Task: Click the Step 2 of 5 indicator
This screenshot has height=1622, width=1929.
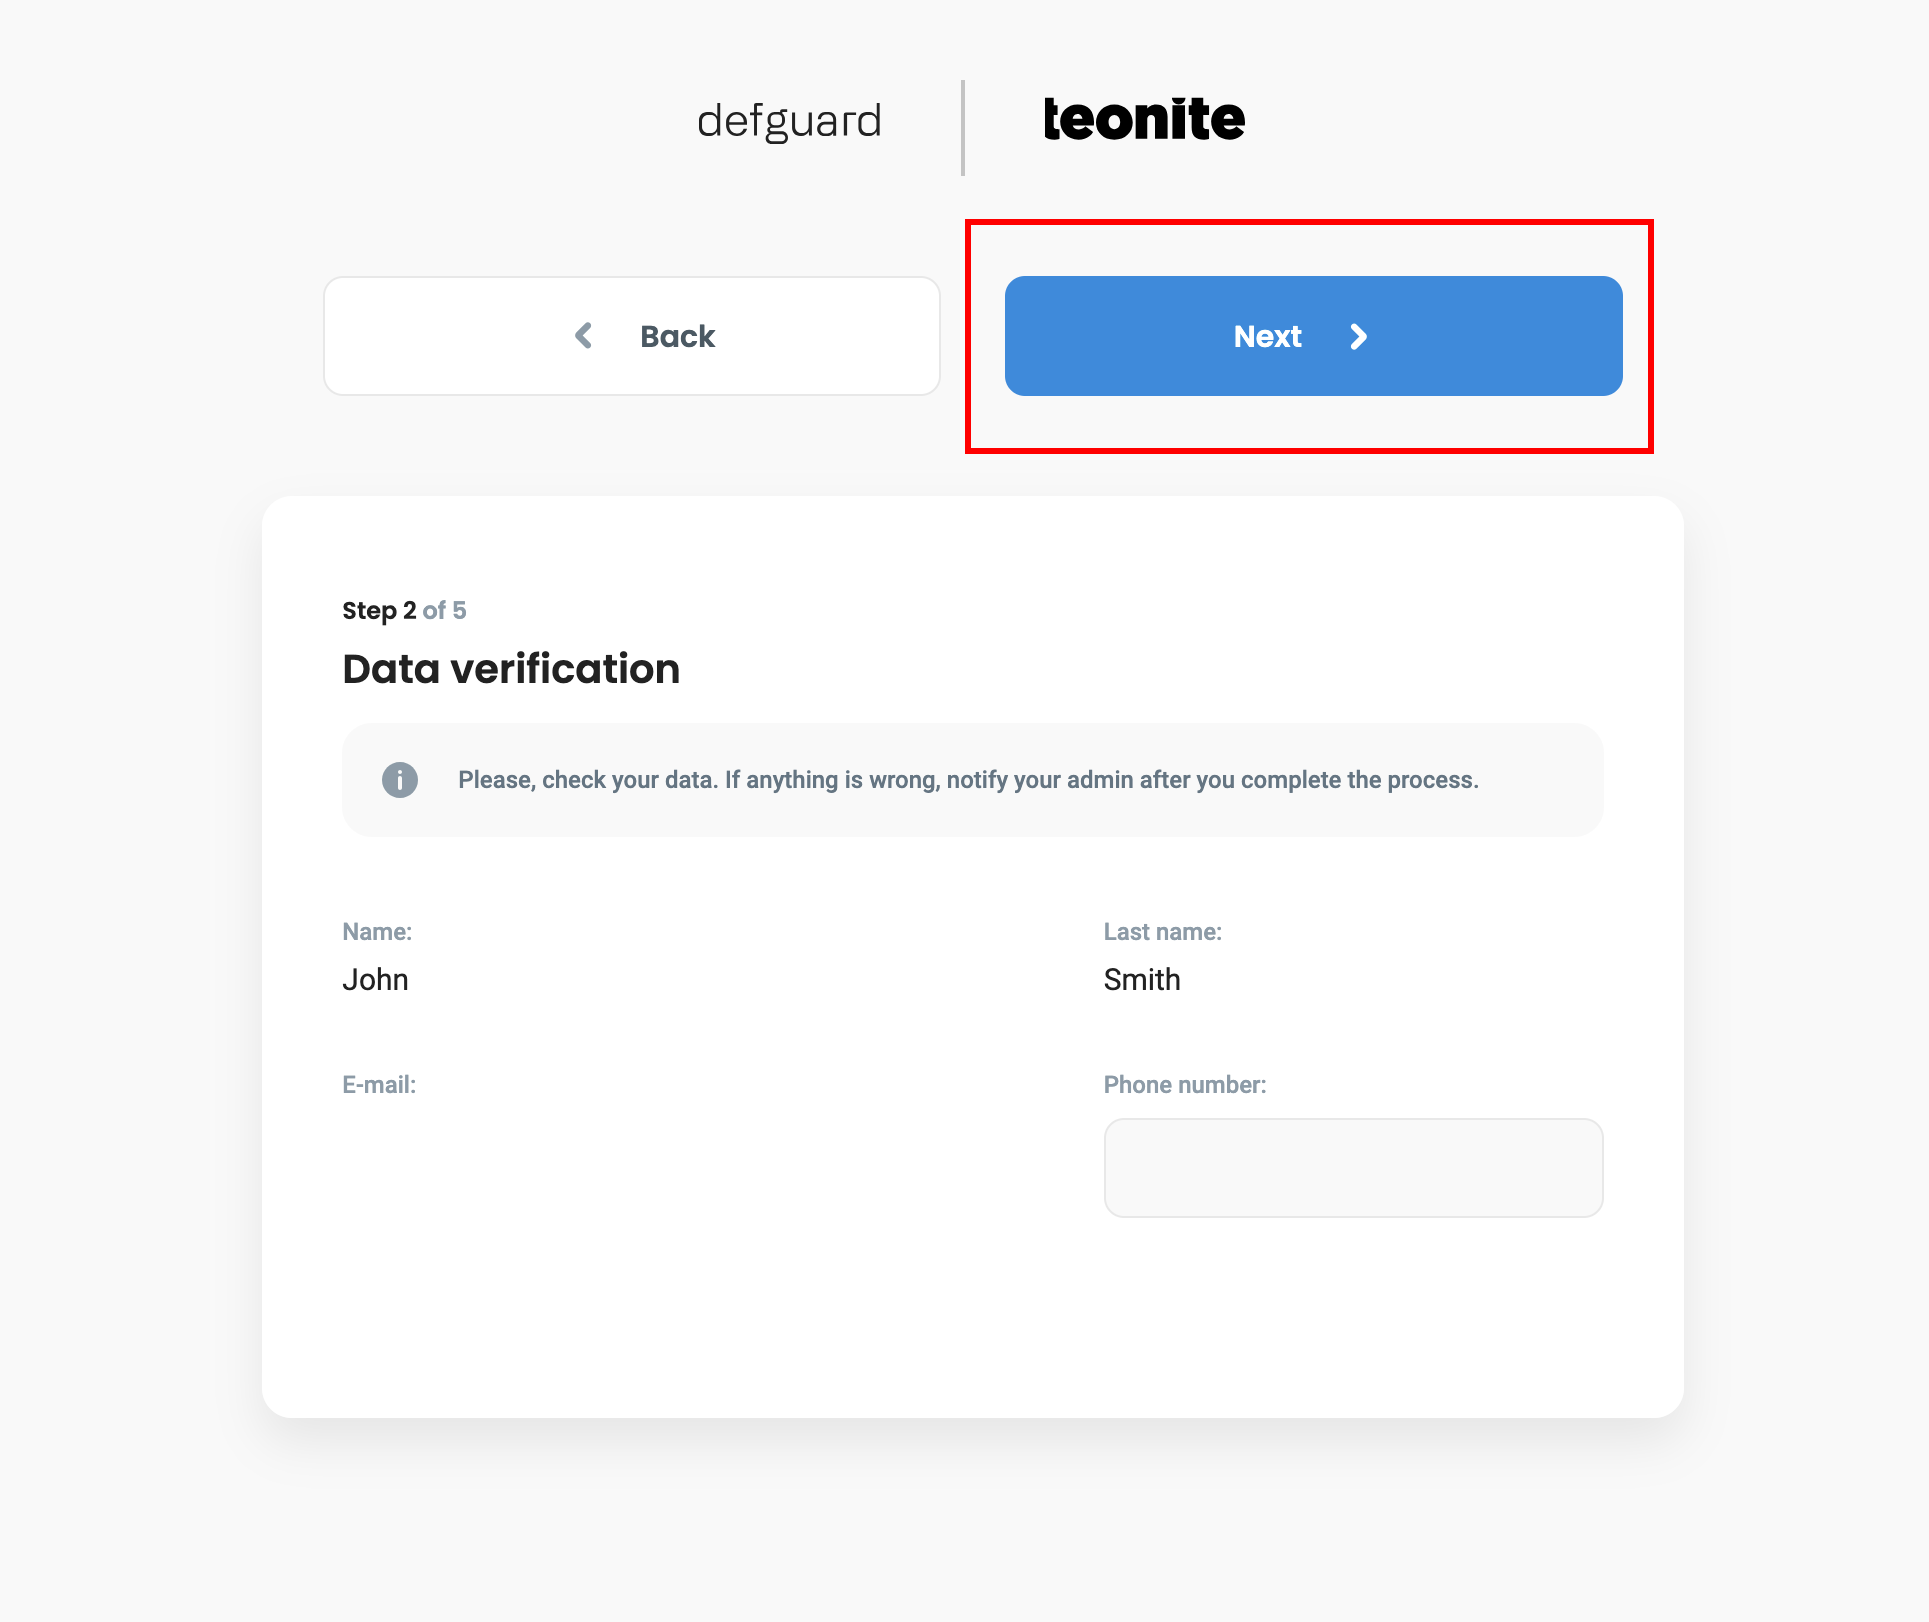Action: click(404, 610)
